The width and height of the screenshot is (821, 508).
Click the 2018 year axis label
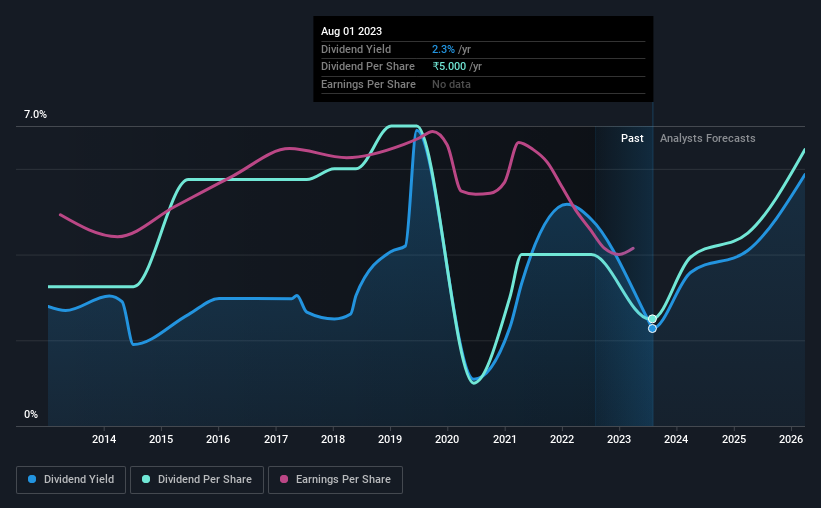[333, 439]
